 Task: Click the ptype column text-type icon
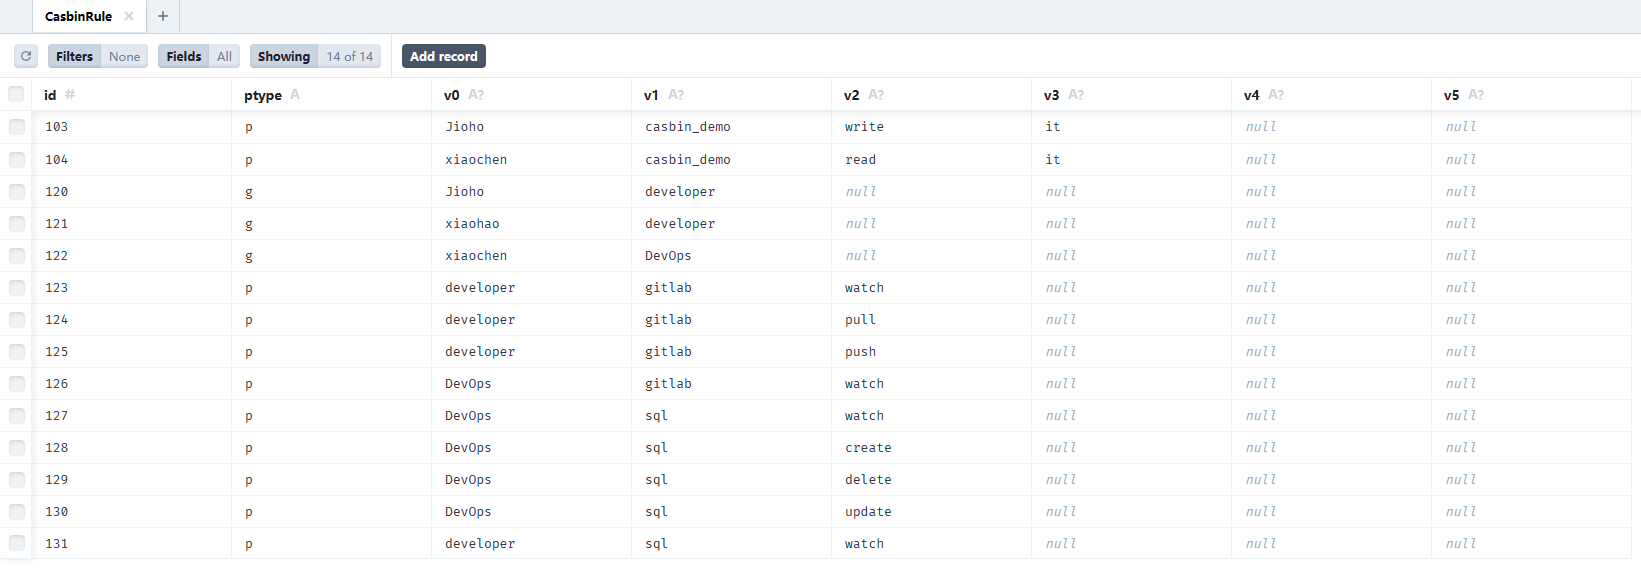[x=295, y=94]
